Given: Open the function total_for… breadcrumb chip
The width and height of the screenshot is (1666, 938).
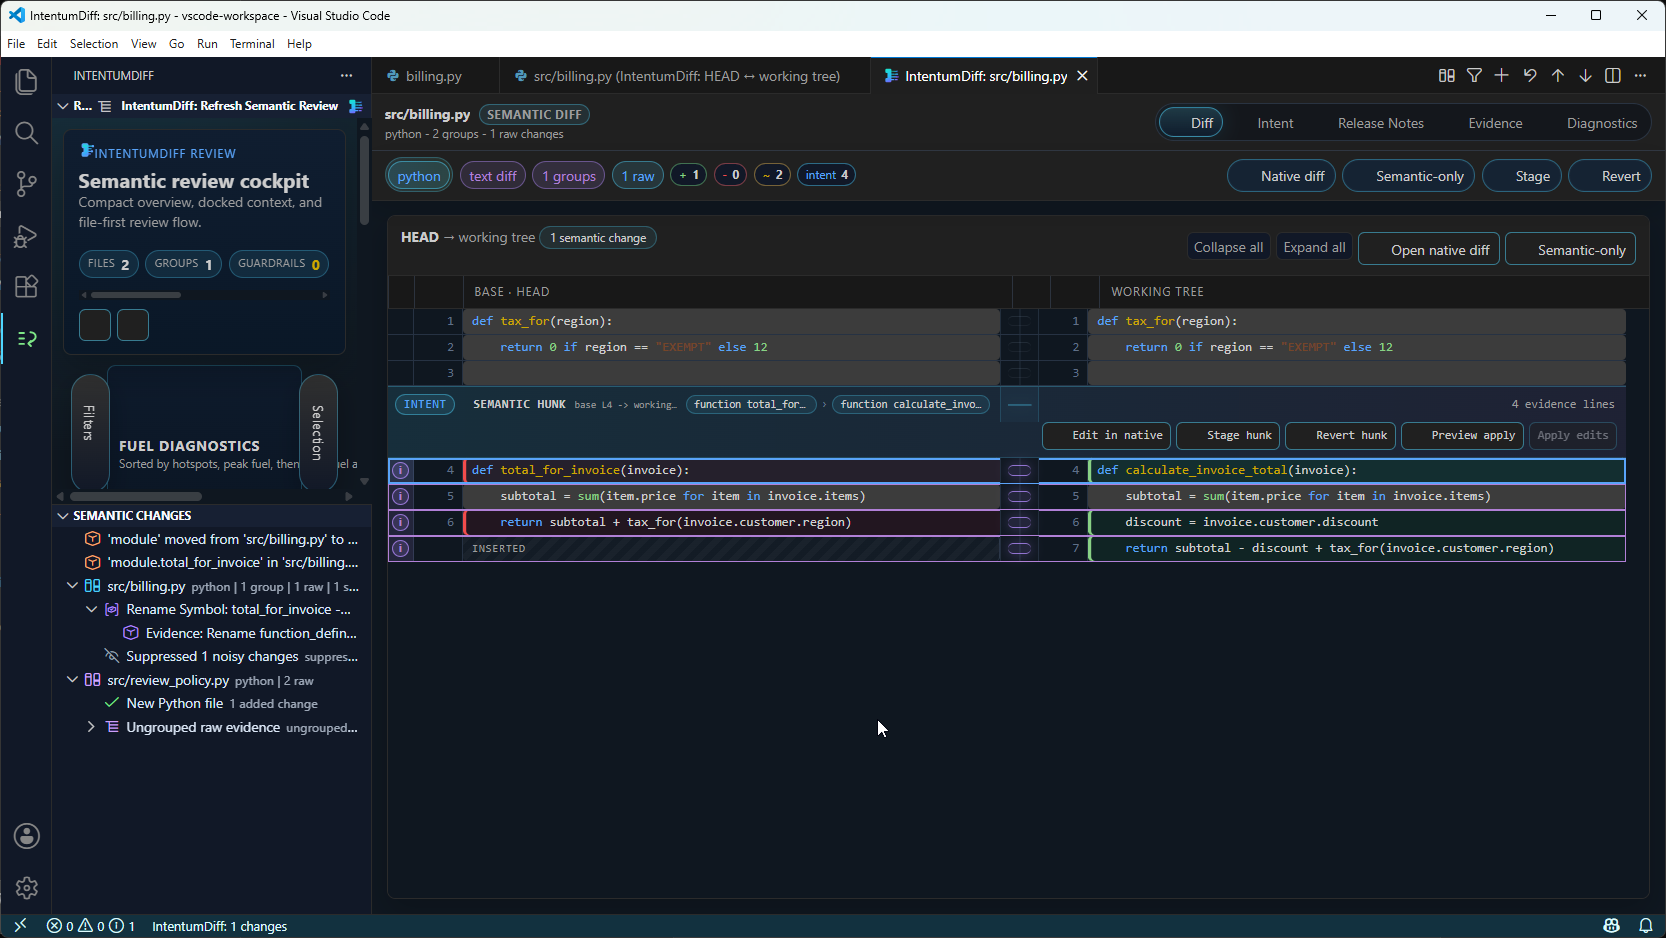Looking at the screenshot, I should coord(751,404).
